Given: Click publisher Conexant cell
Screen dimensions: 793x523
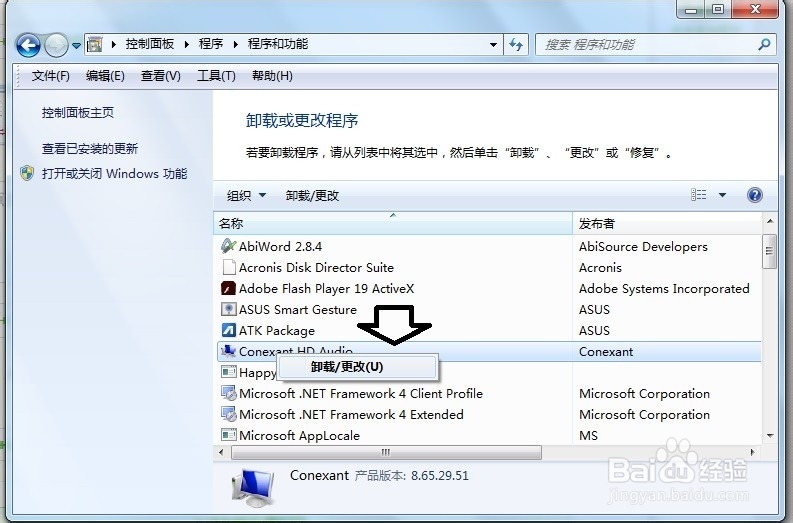Looking at the screenshot, I should [x=606, y=352].
